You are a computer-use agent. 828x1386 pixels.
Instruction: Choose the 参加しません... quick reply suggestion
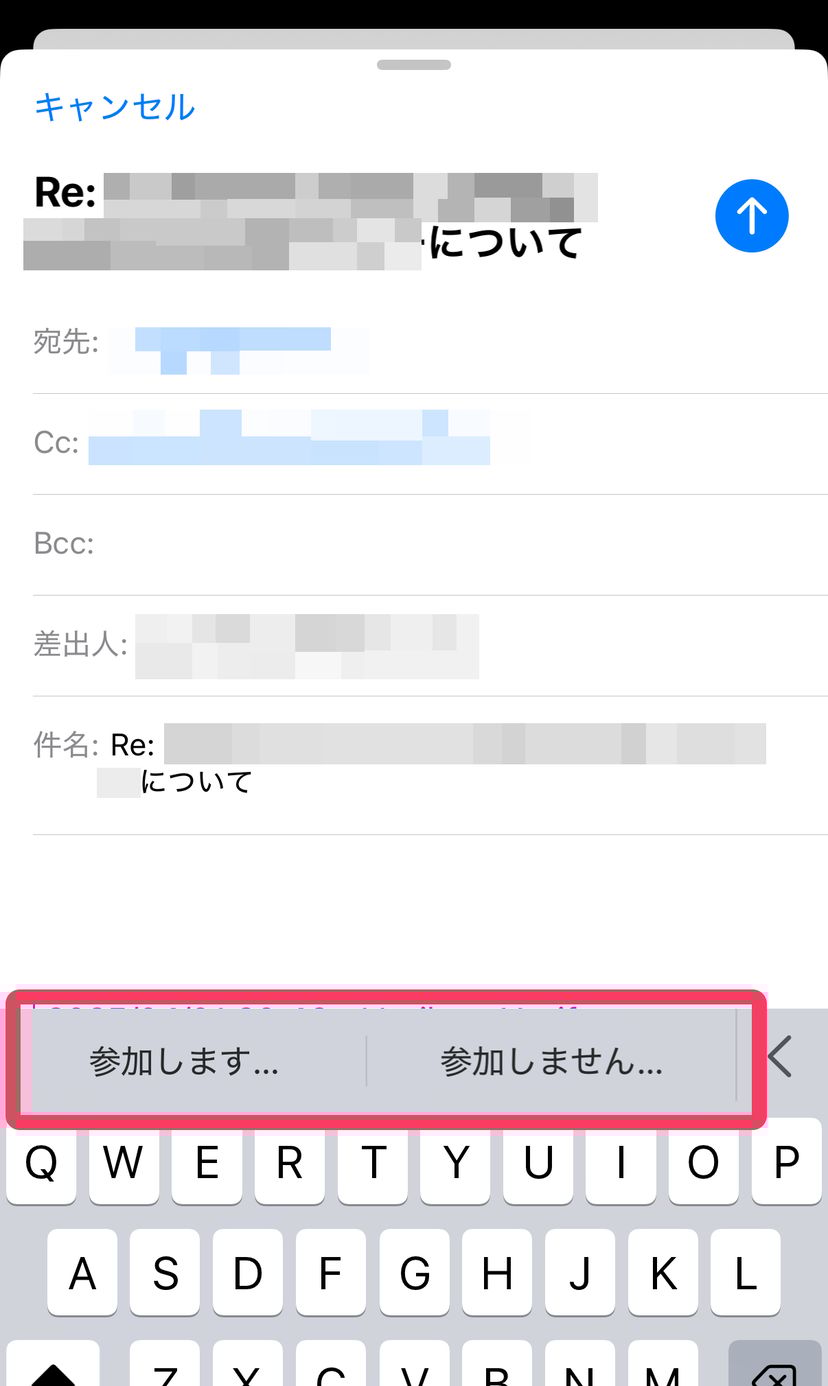click(x=551, y=1061)
